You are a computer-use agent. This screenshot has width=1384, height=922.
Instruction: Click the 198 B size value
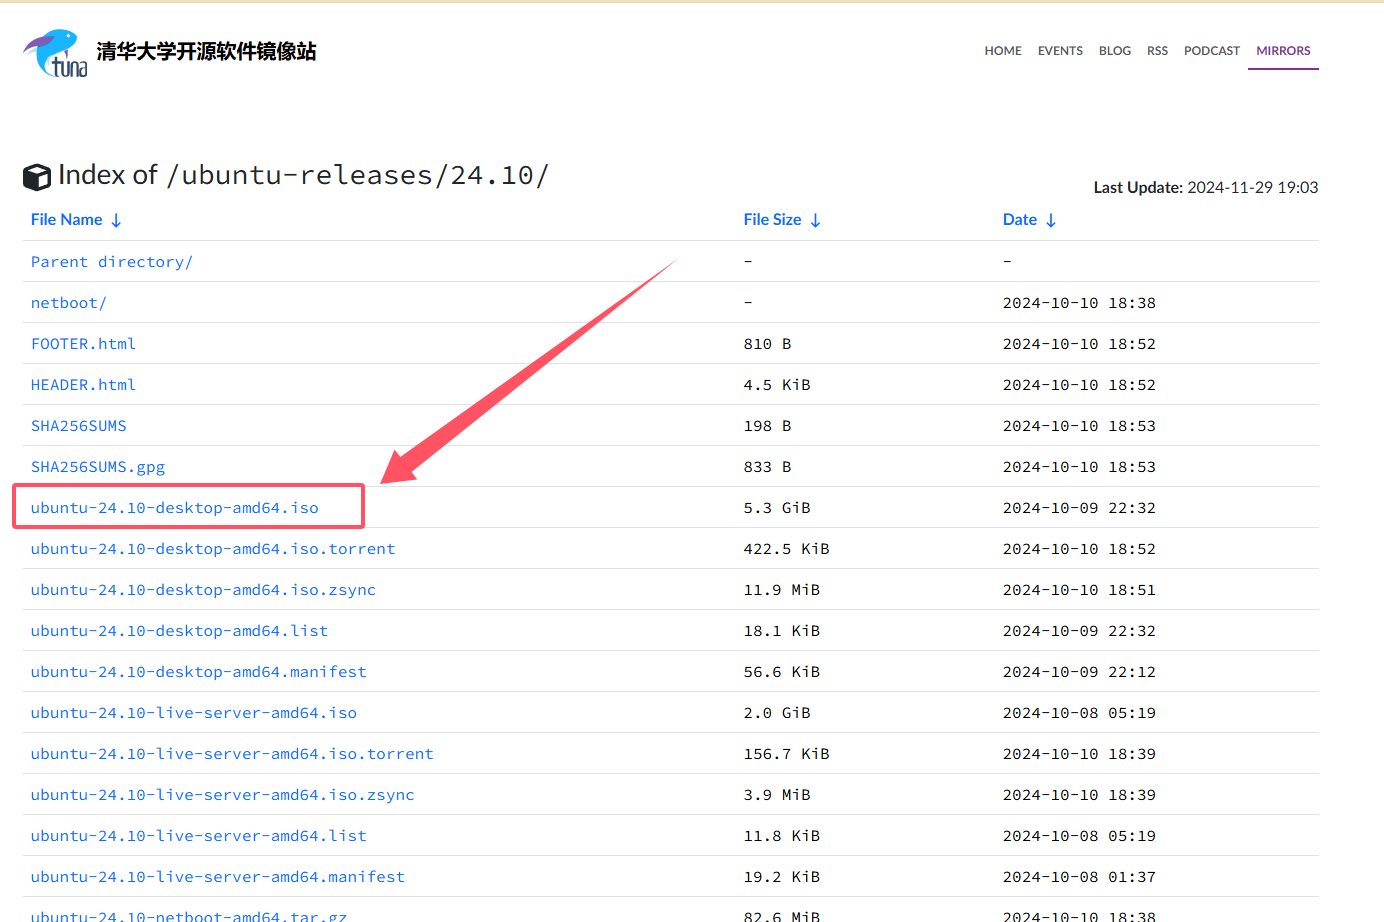[x=768, y=426]
